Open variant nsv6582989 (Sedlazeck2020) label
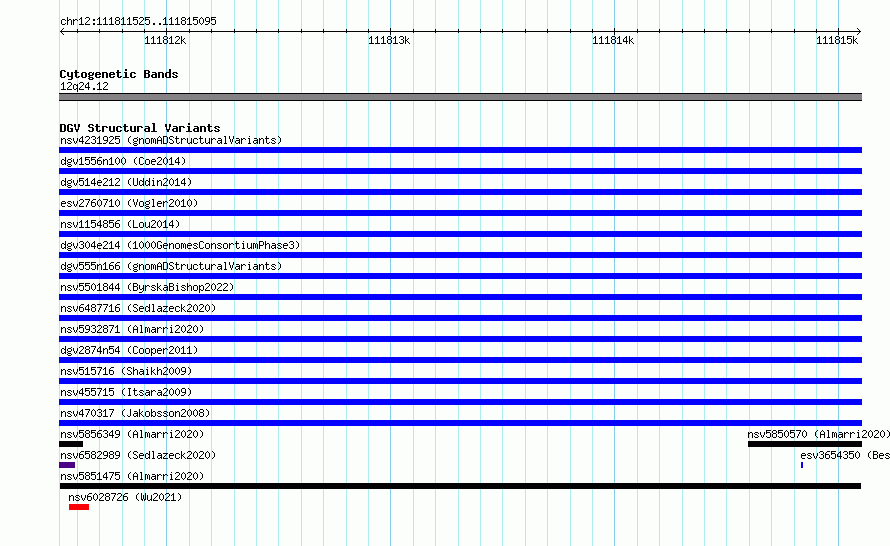890x546 pixels. [138, 455]
